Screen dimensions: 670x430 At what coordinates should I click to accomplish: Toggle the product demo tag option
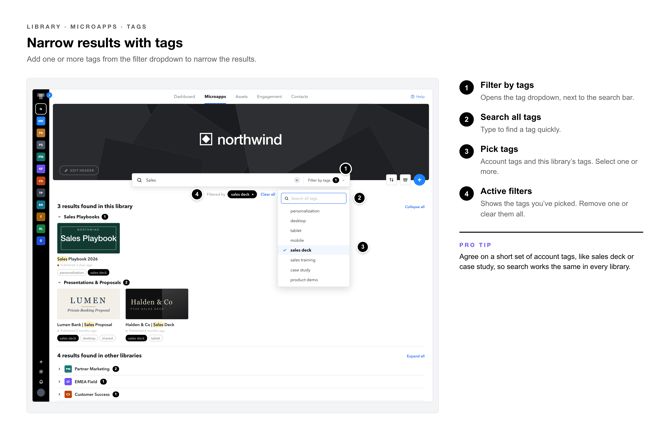click(314, 280)
